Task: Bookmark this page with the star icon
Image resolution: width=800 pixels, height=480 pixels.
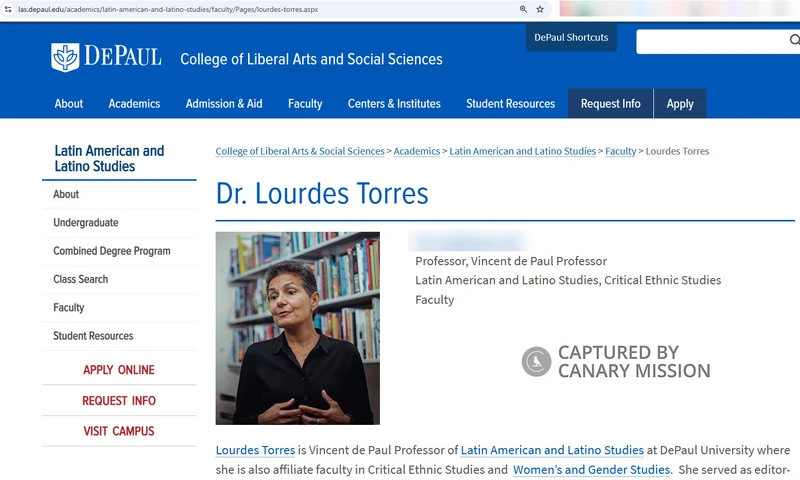Action: [x=540, y=9]
